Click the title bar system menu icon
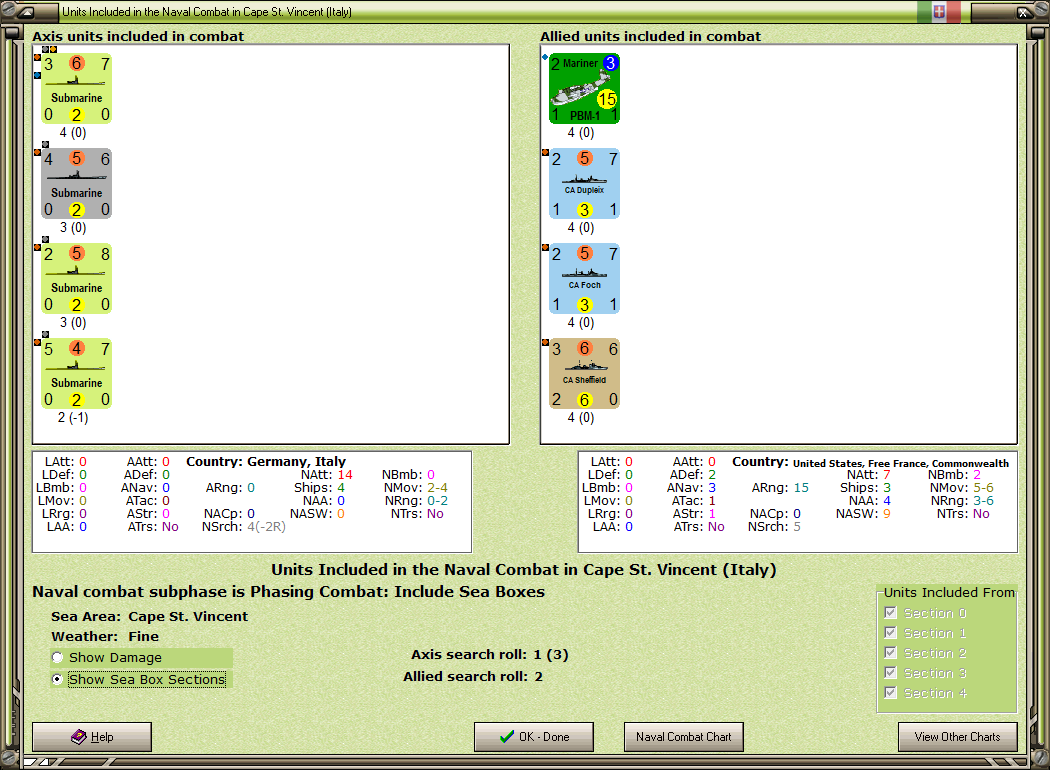The width and height of the screenshot is (1050, 770). pos(26,11)
